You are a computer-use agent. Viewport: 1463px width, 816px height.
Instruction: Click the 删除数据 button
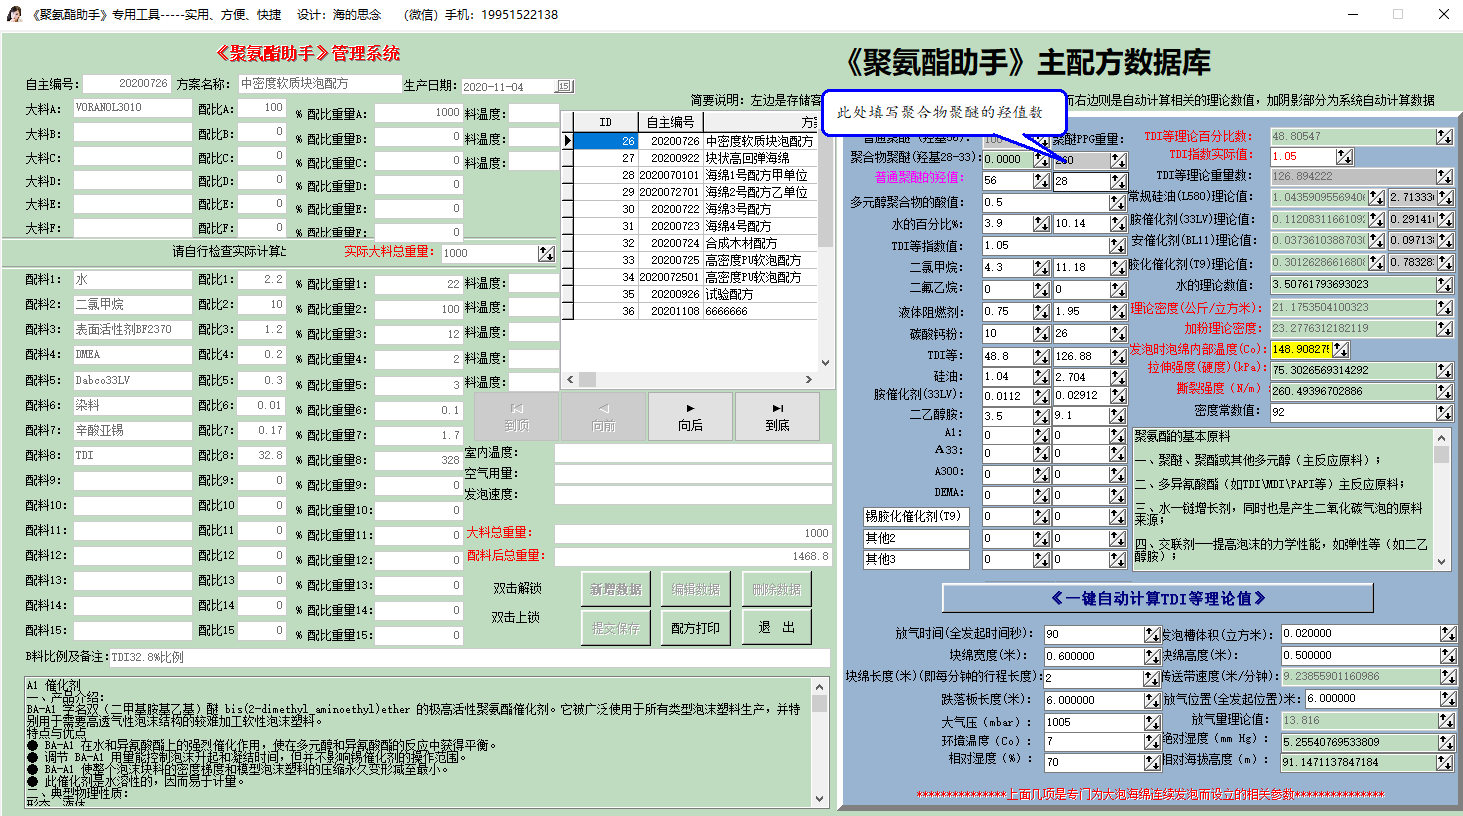pos(776,589)
